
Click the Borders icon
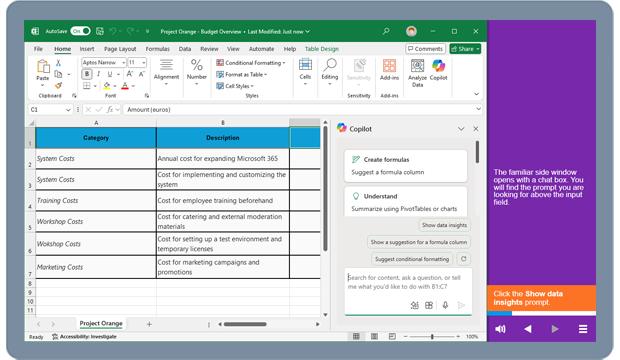click(87, 86)
